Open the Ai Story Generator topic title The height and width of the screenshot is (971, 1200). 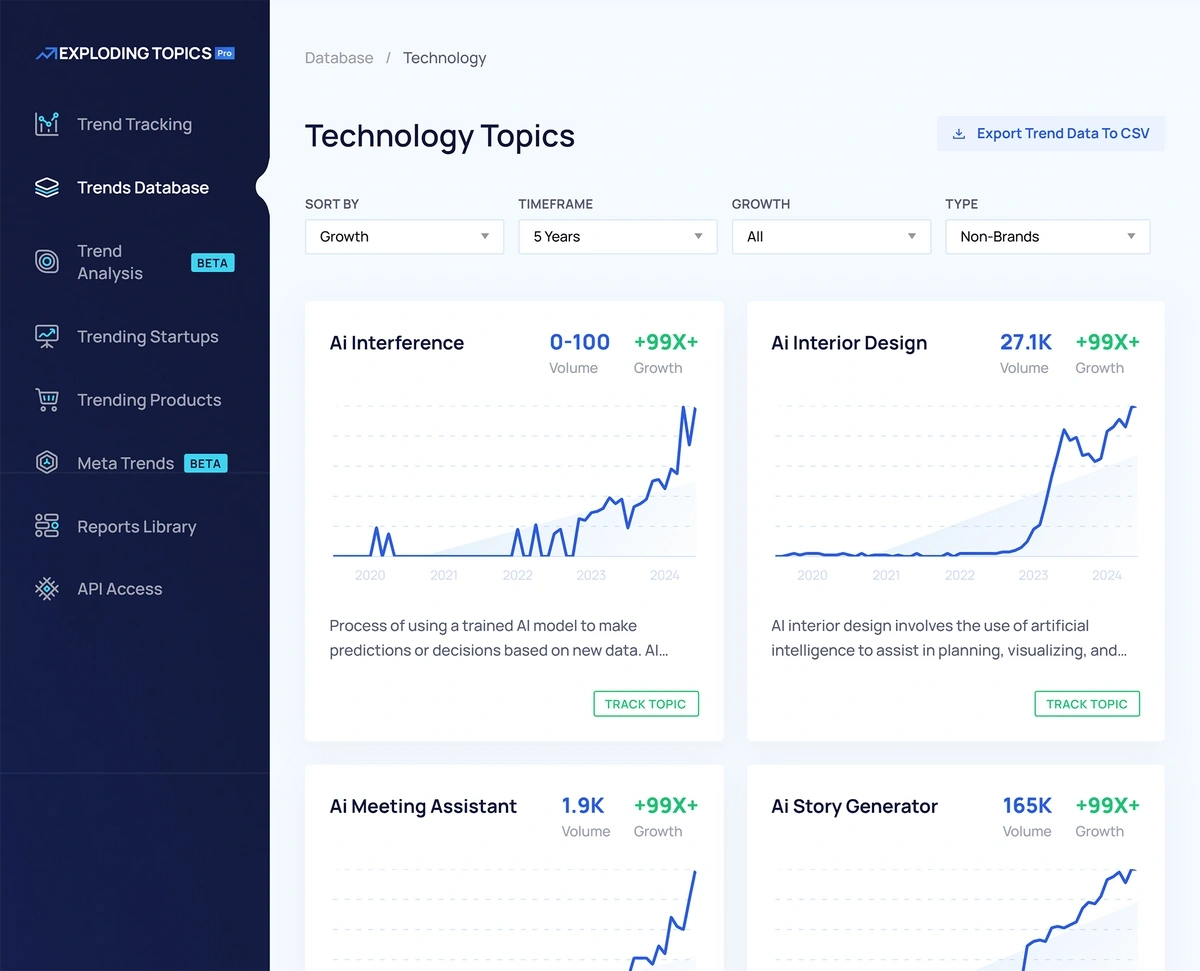[x=854, y=806]
